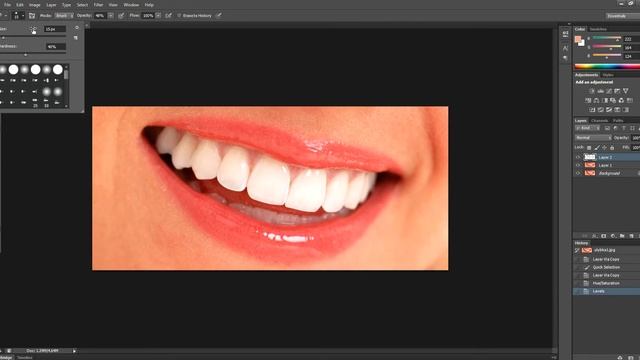This screenshot has width=640, height=360.
Task: Select the Background layer row
Action: pos(607,173)
